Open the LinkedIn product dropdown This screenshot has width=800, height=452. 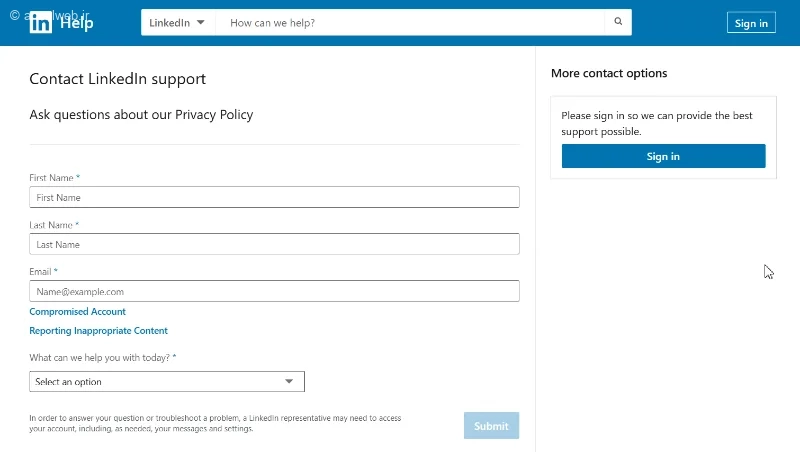click(x=178, y=22)
